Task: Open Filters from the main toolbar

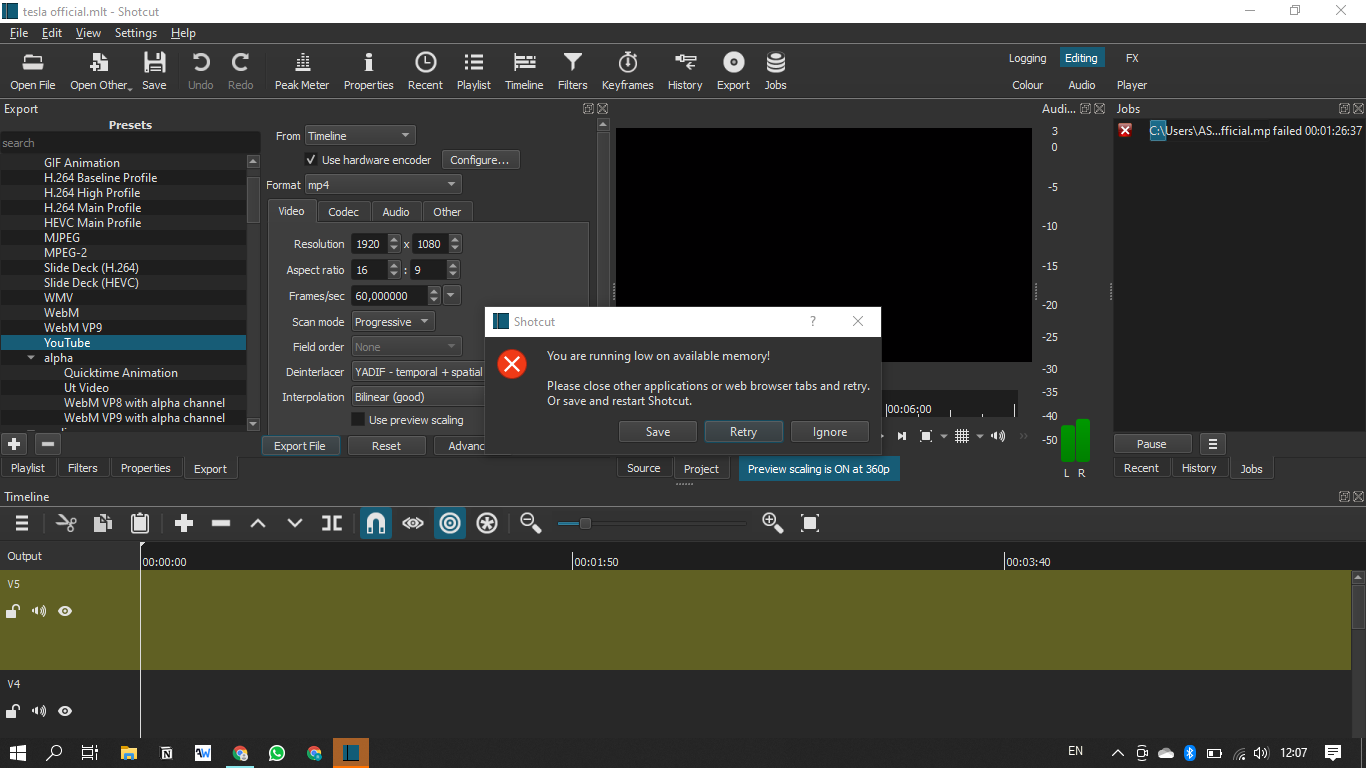Action: click(x=573, y=72)
